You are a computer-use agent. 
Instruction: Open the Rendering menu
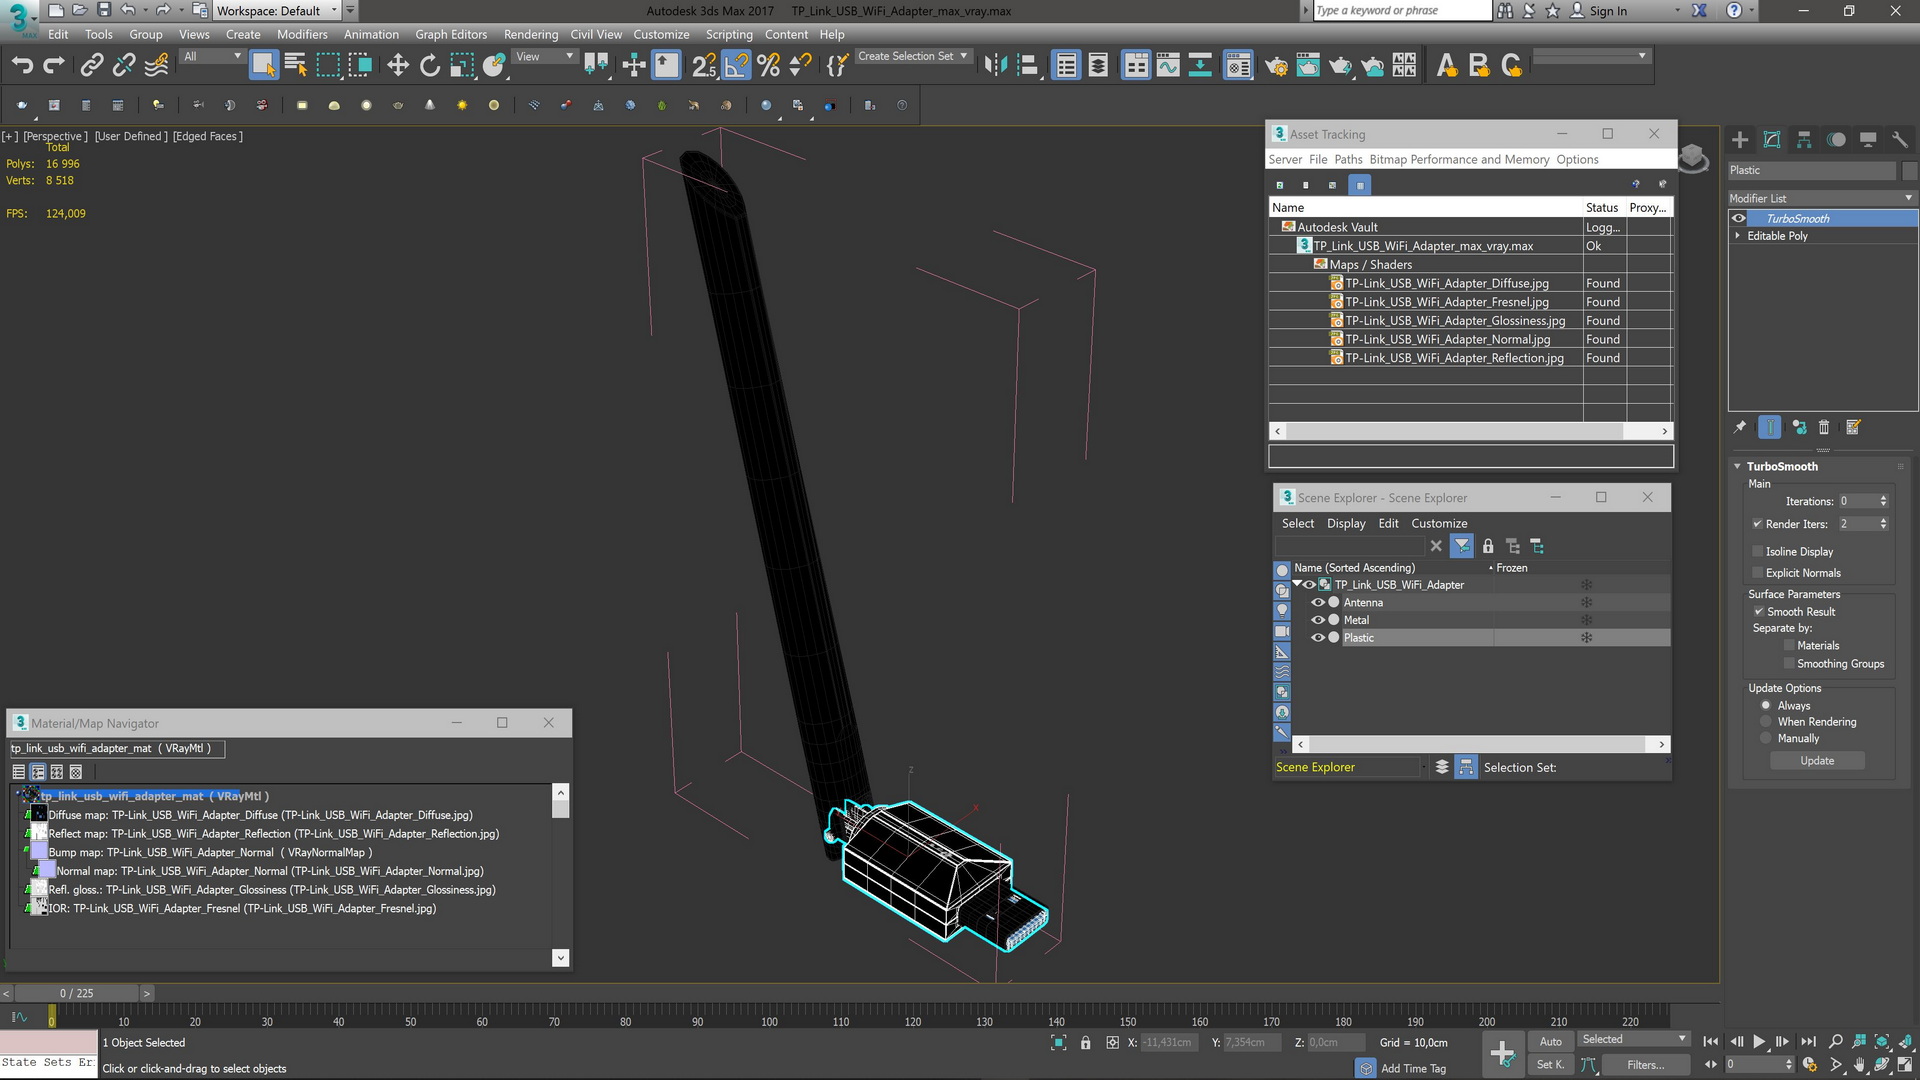(x=530, y=34)
